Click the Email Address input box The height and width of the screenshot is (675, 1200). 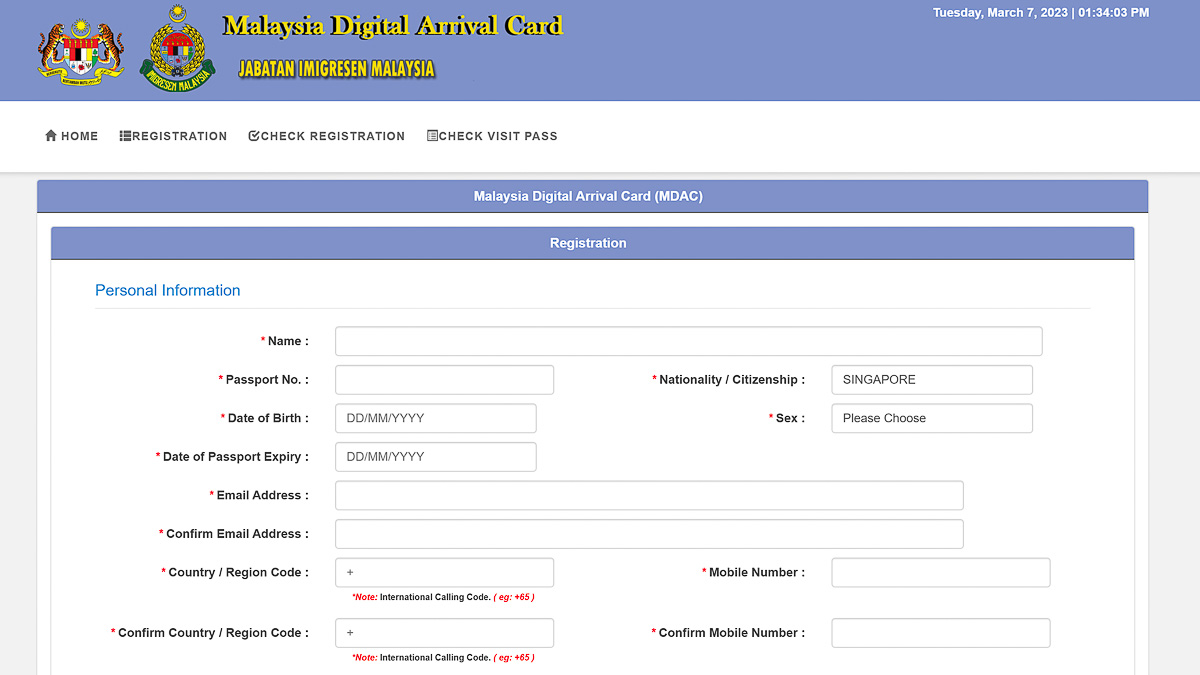[649, 495]
